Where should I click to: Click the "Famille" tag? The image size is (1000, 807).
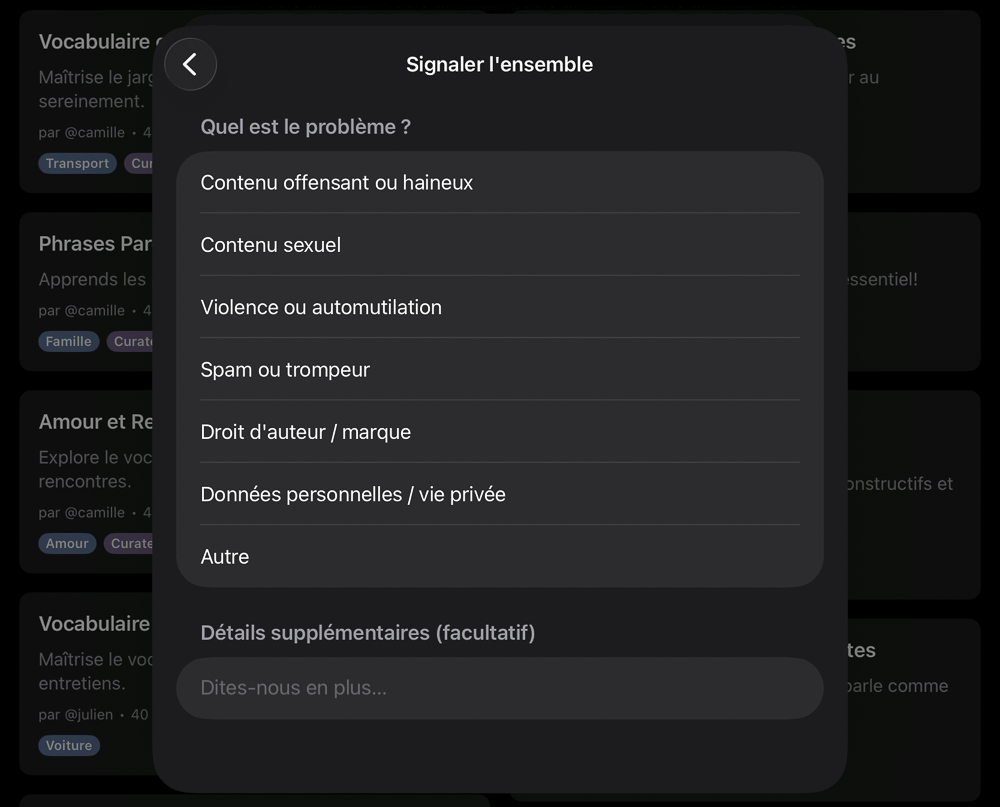tap(68, 341)
